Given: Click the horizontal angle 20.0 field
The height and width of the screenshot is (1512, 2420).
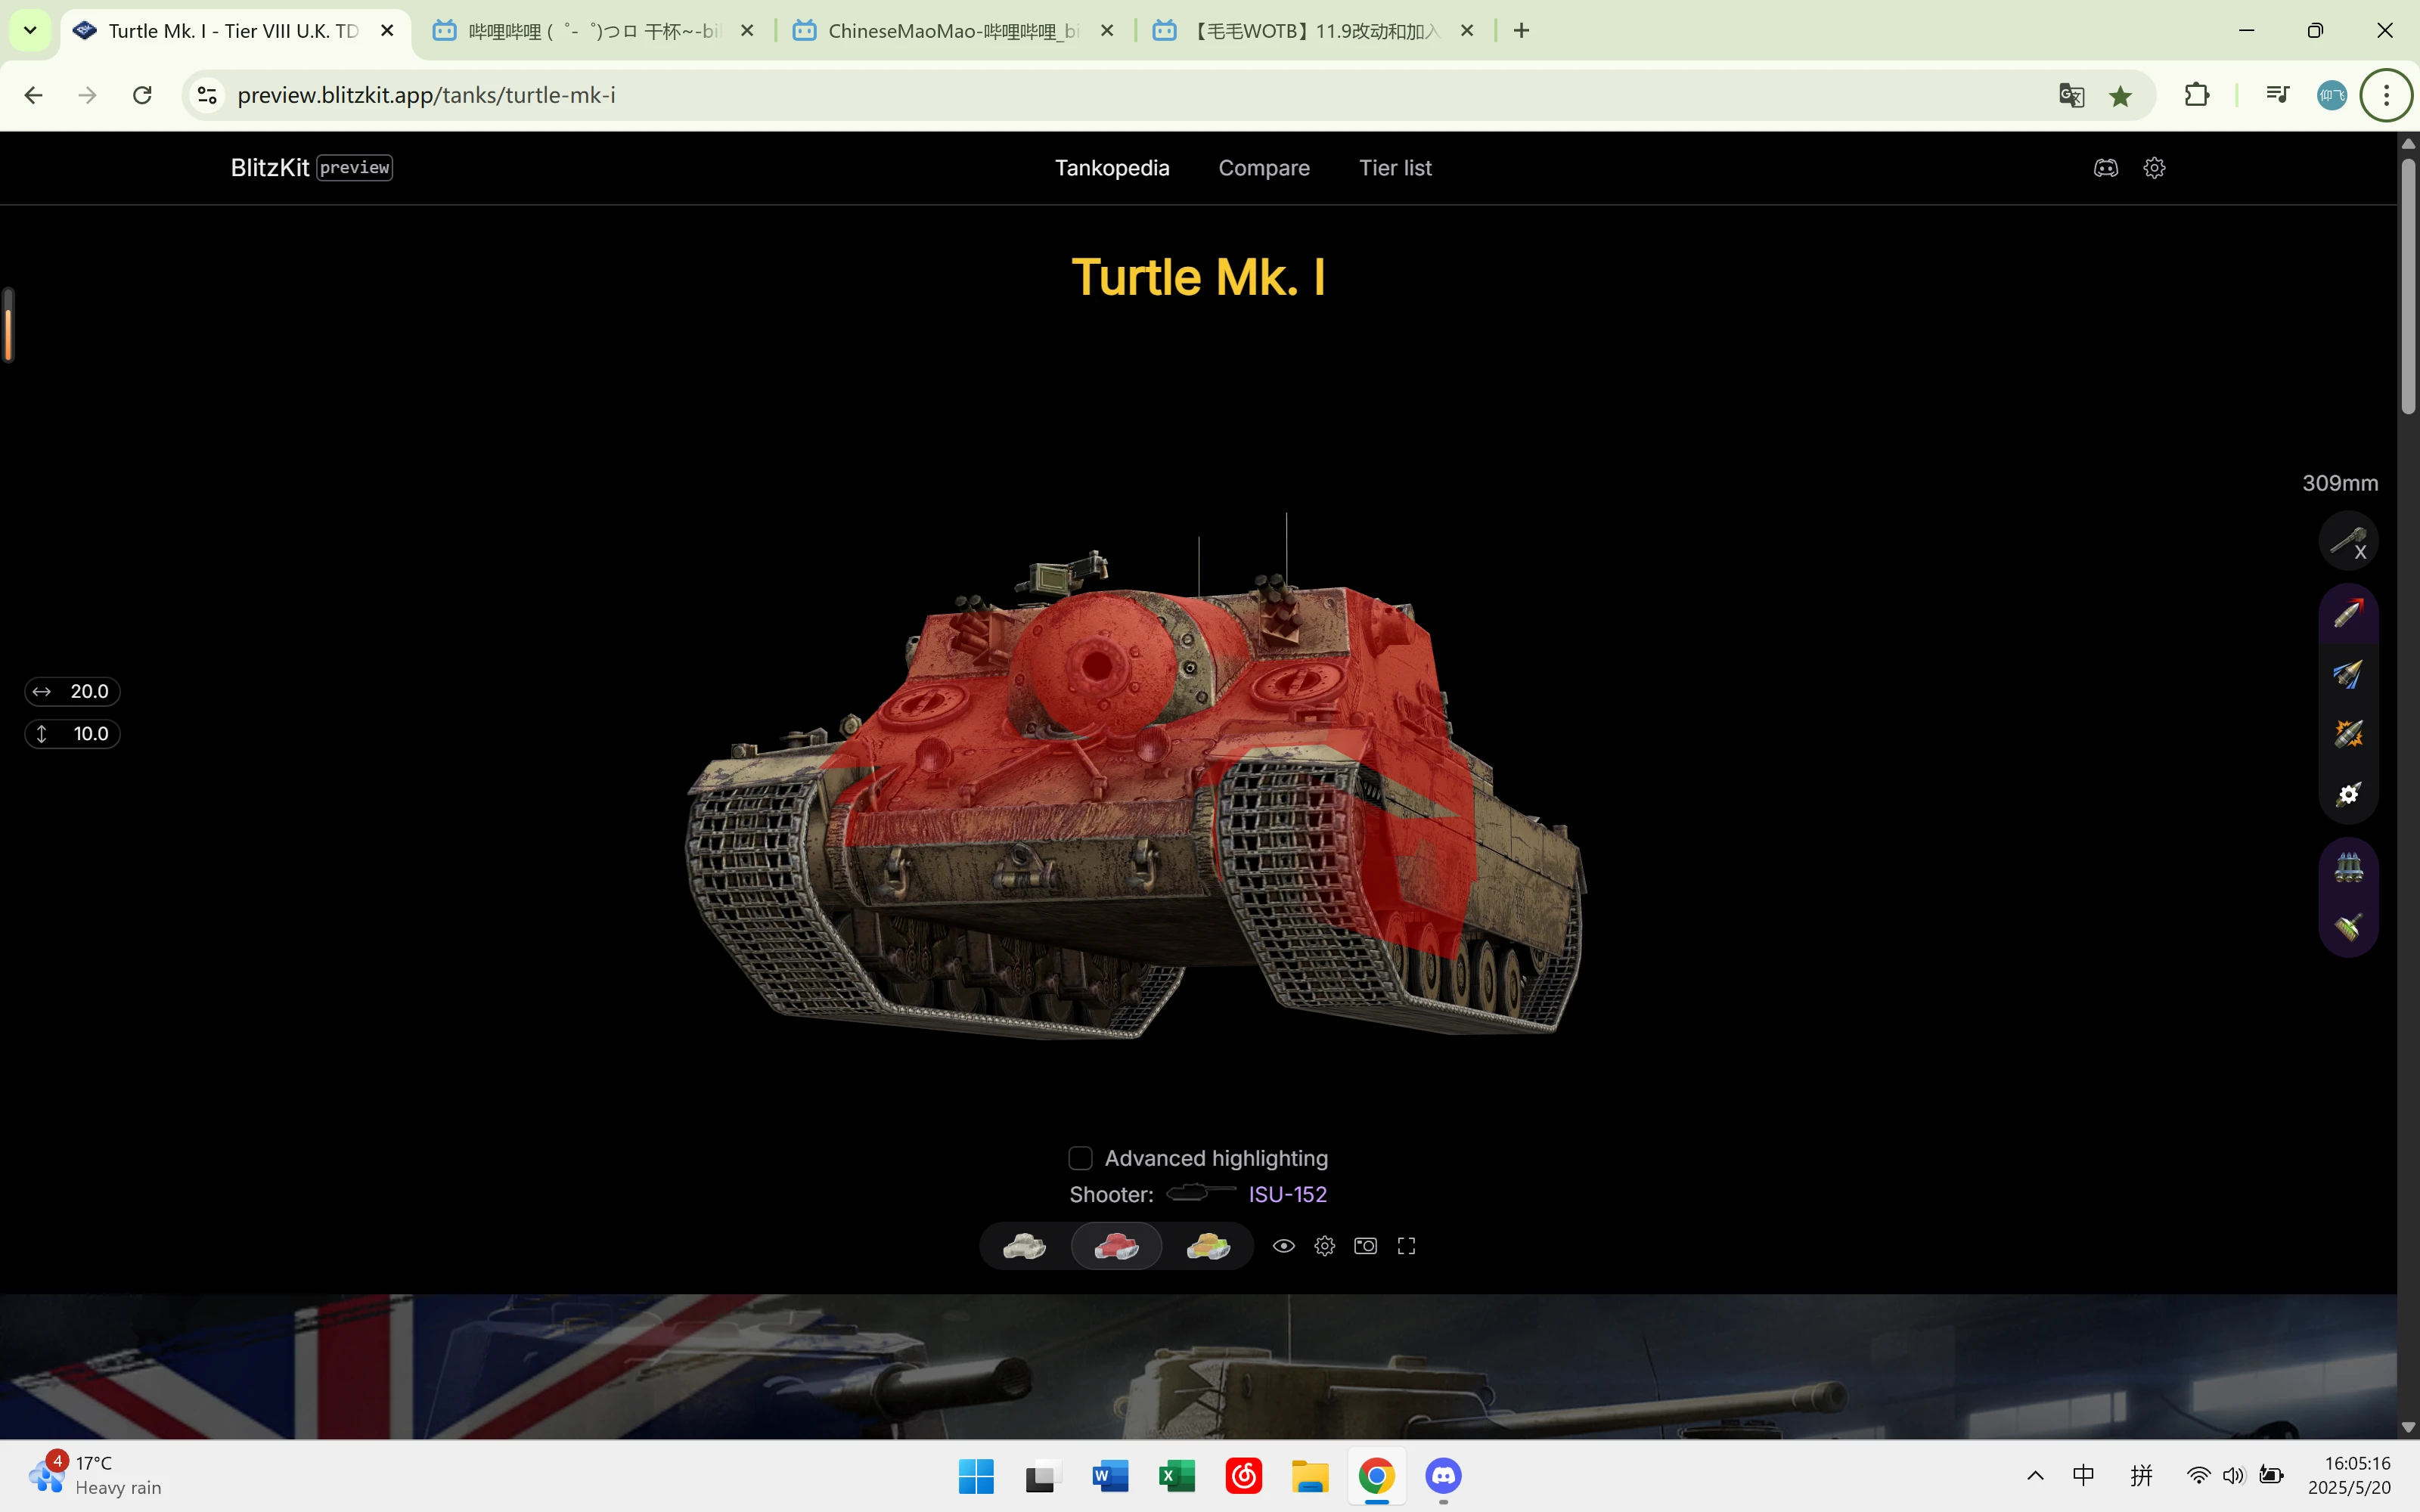Looking at the screenshot, I should (x=72, y=692).
